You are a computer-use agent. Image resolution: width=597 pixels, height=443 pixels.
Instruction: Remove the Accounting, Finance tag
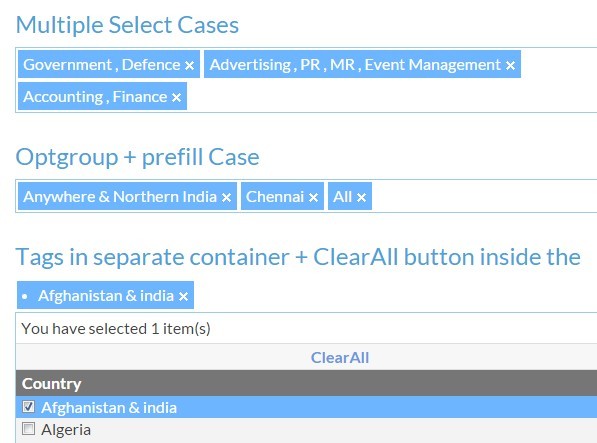pyautogui.click(x=176, y=98)
